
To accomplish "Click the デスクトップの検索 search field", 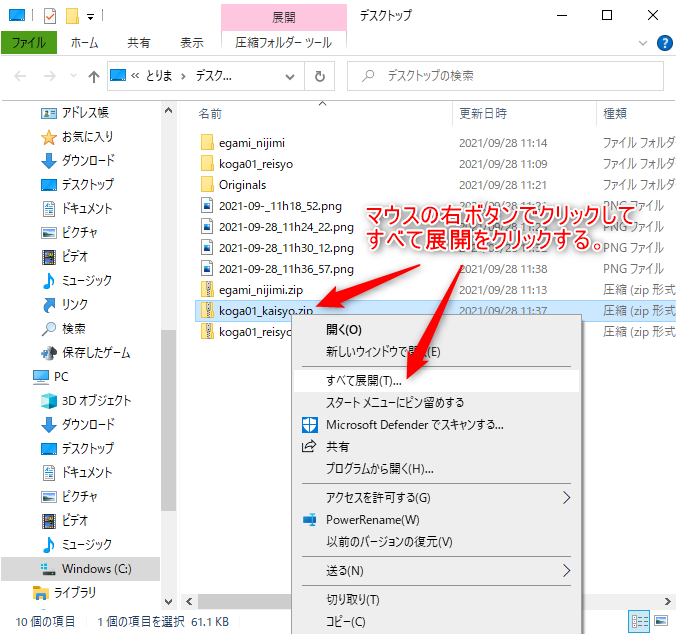I will click(x=506, y=76).
